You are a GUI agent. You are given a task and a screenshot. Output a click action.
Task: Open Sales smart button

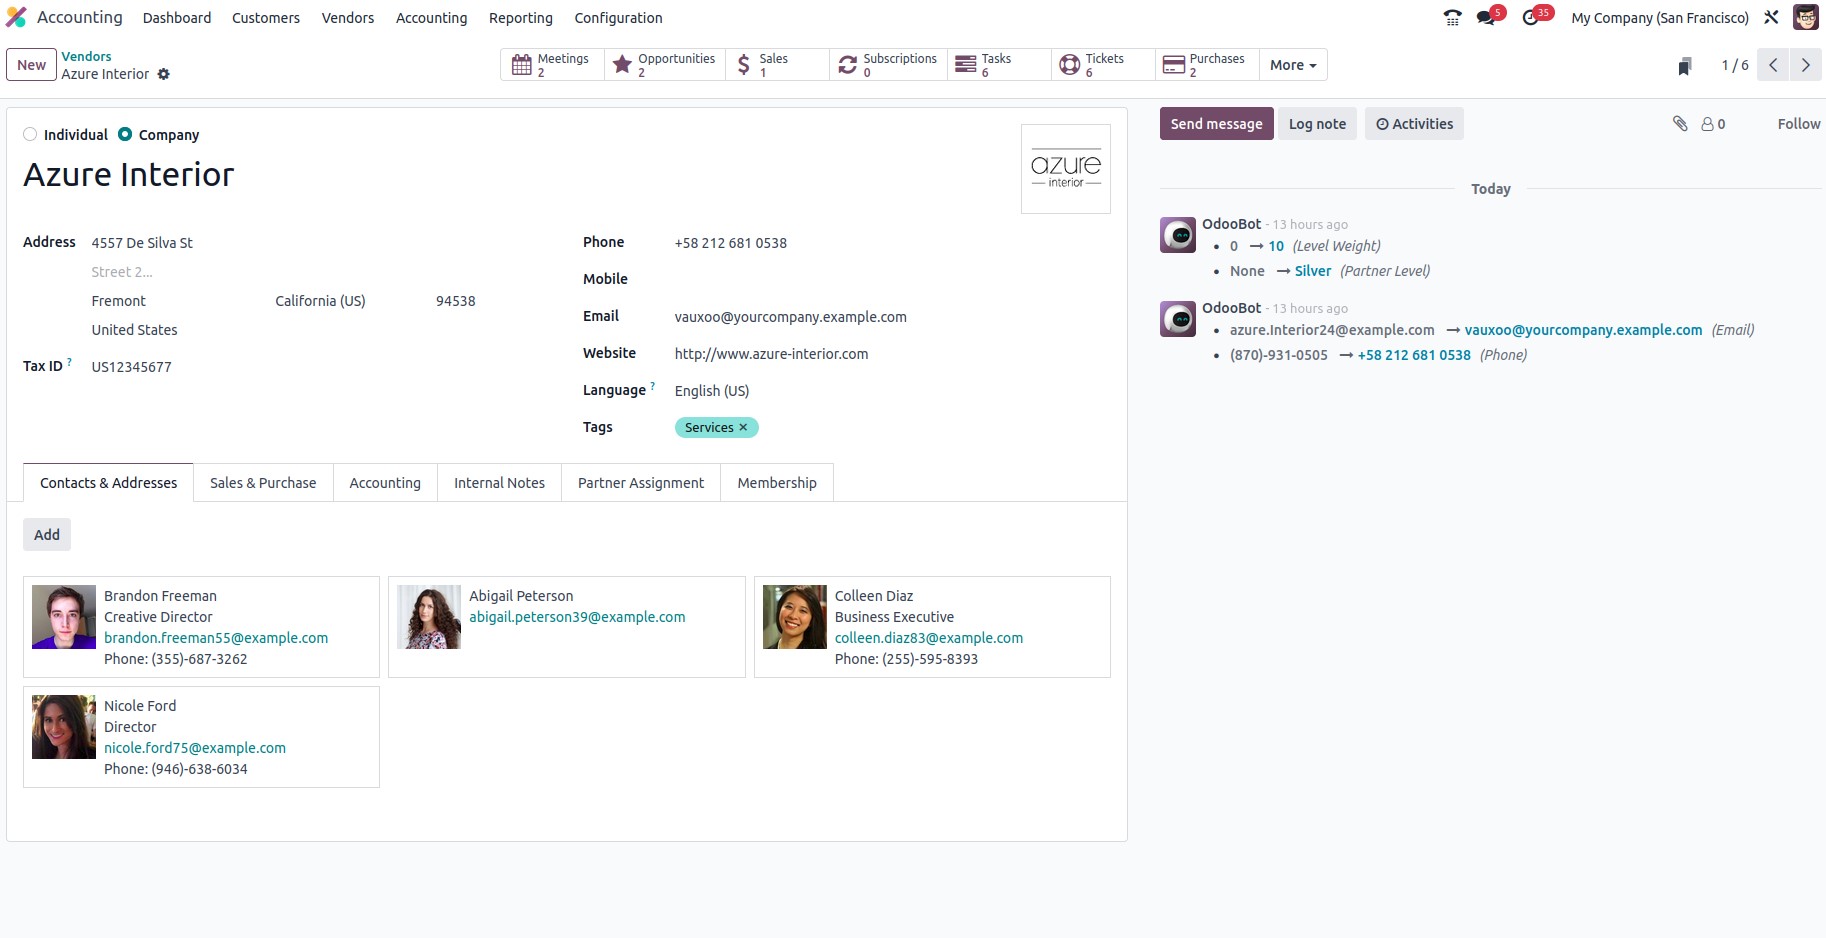click(x=777, y=65)
